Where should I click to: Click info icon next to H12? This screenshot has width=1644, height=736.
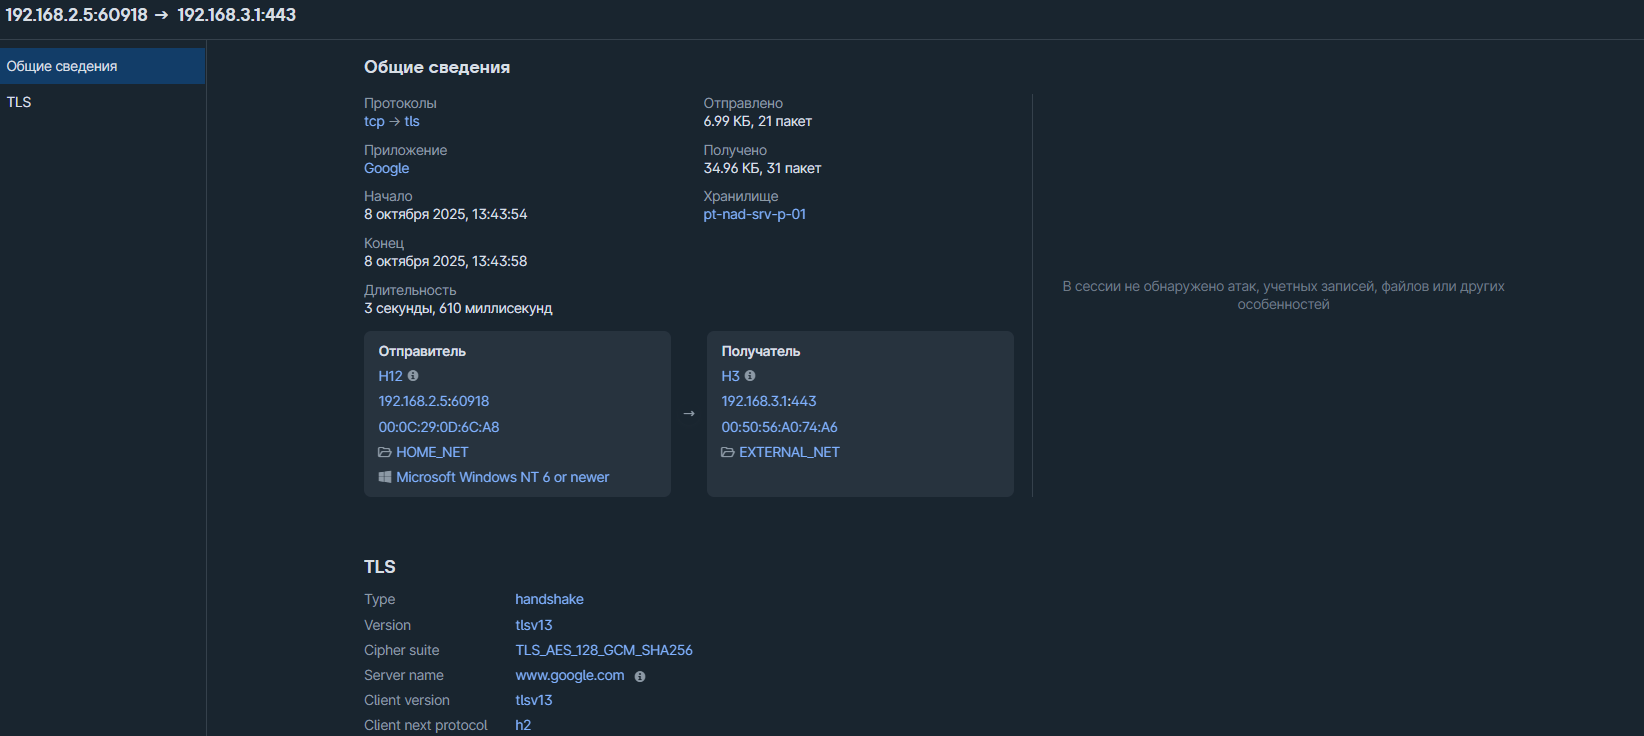[x=413, y=376]
